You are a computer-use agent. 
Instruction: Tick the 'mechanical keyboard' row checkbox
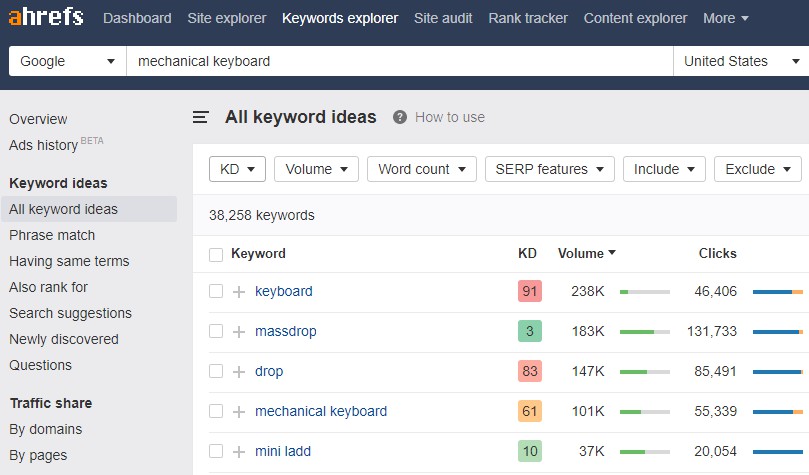click(x=216, y=411)
